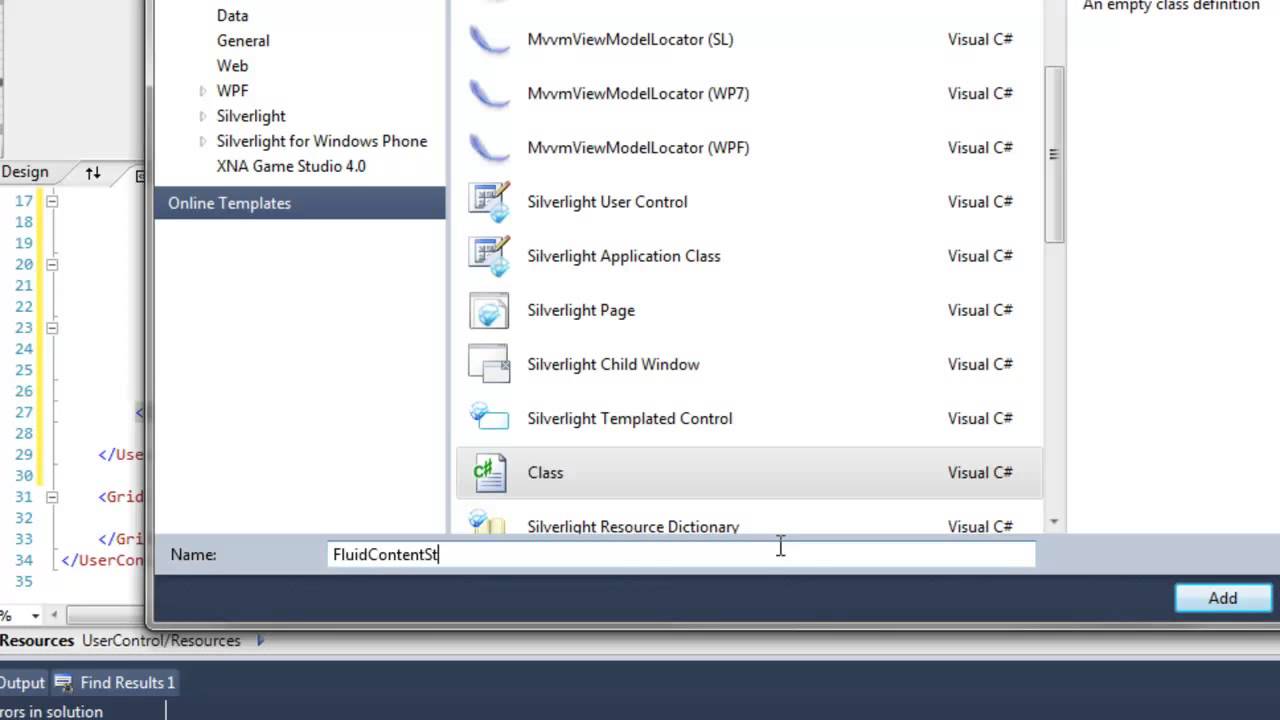Viewport: 1280px width, 720px height.
Task: Click the Silverlight User Control icon
Action: tap(490, 202)
